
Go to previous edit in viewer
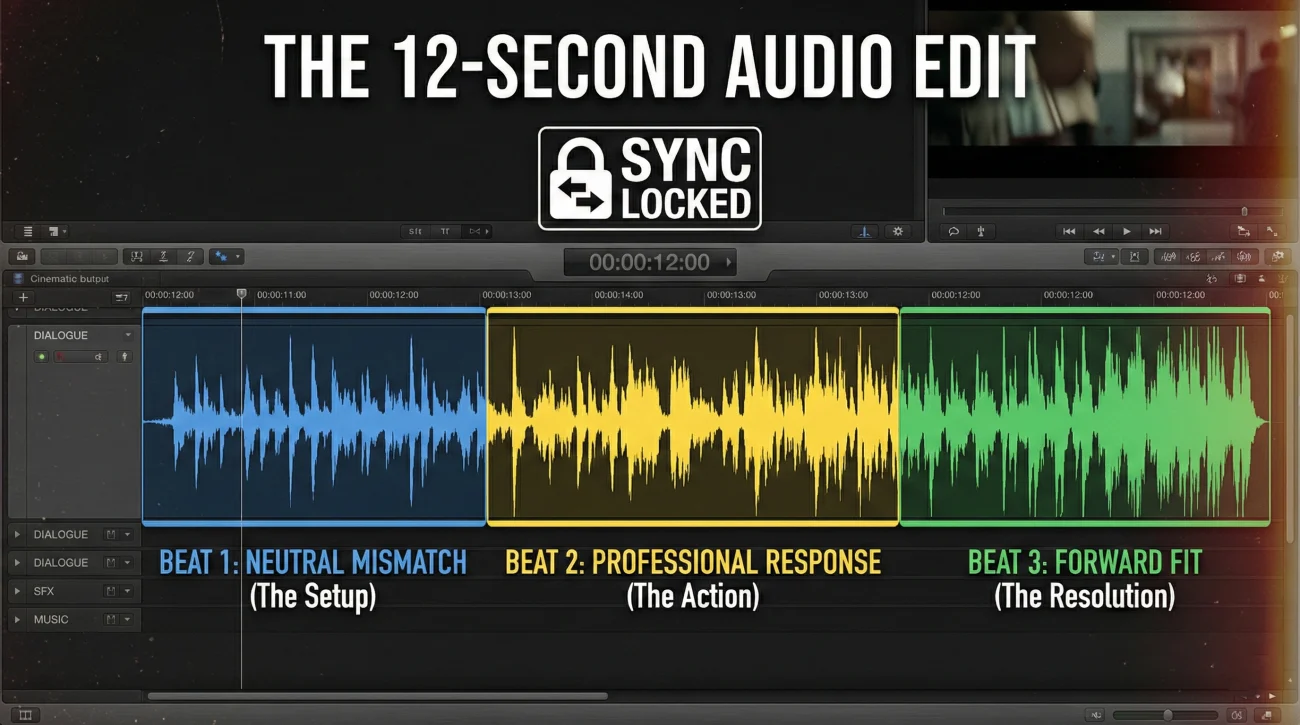[1069, 231]
